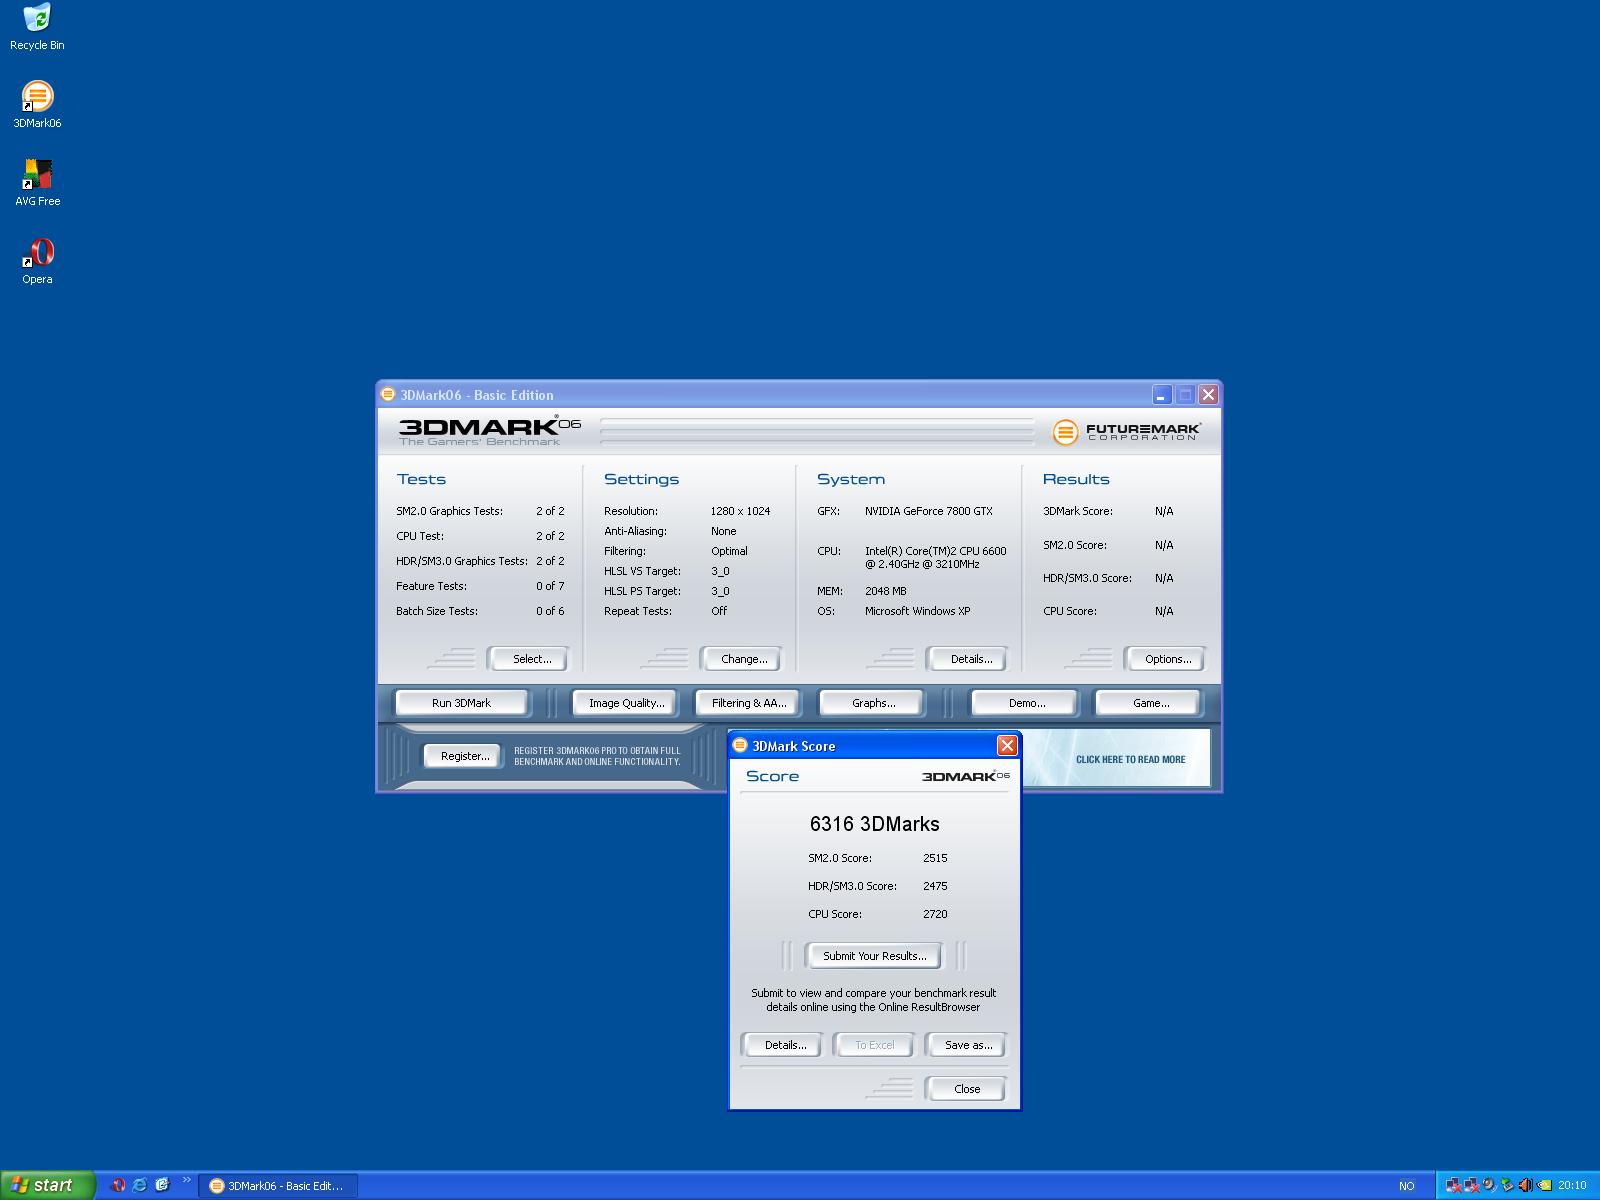
Task: Open the Graphs... tool
Action: tap(873, 703)
